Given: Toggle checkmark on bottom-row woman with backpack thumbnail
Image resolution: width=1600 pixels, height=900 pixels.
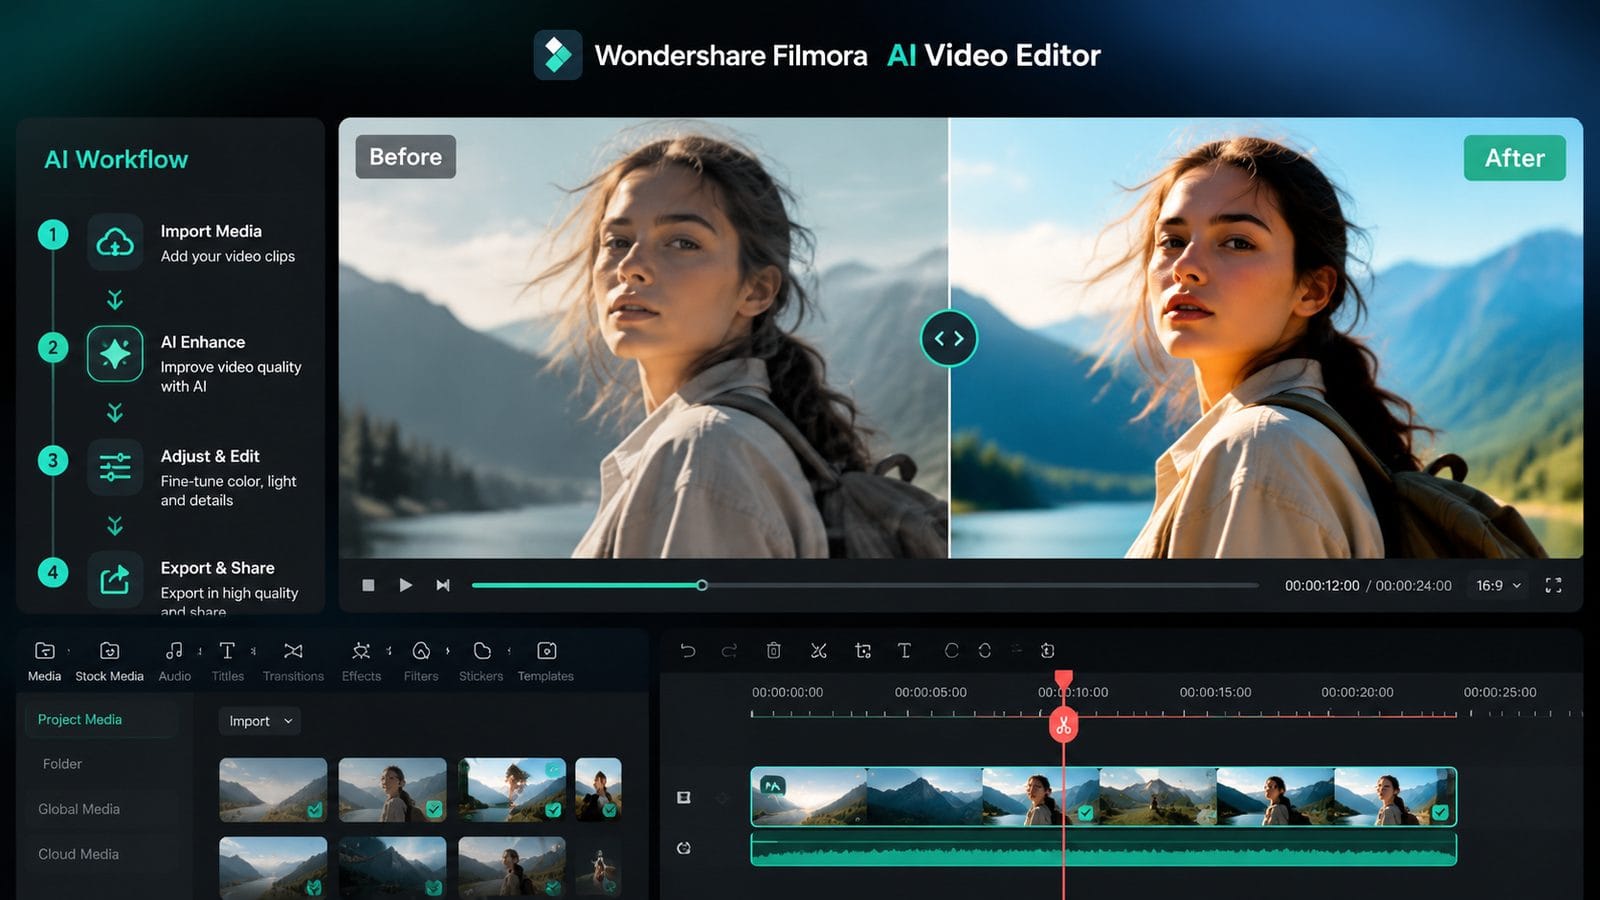Looking at the screenshot, I should tap(553, 887).
